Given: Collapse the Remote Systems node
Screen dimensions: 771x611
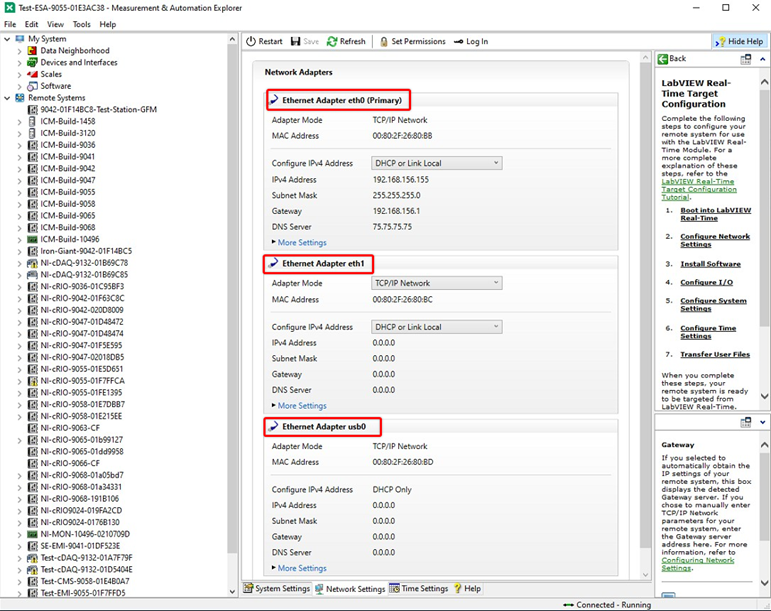Looking at the screenshot, I should point(7,98).
